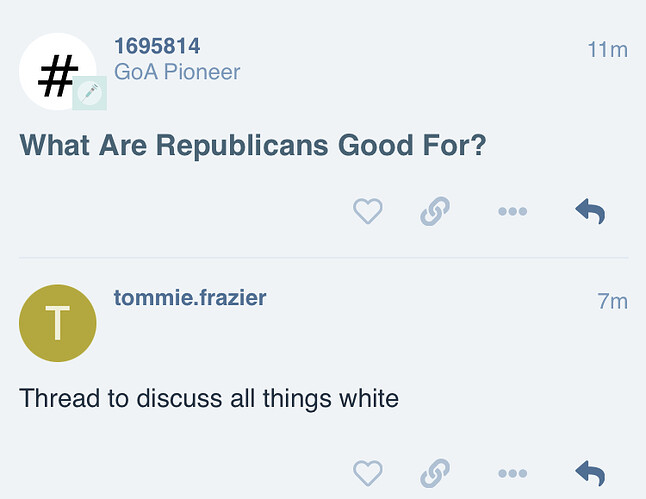
Task: Like the 'What Are Republicans Good For?' post
Action: click(x=368, y=211)
